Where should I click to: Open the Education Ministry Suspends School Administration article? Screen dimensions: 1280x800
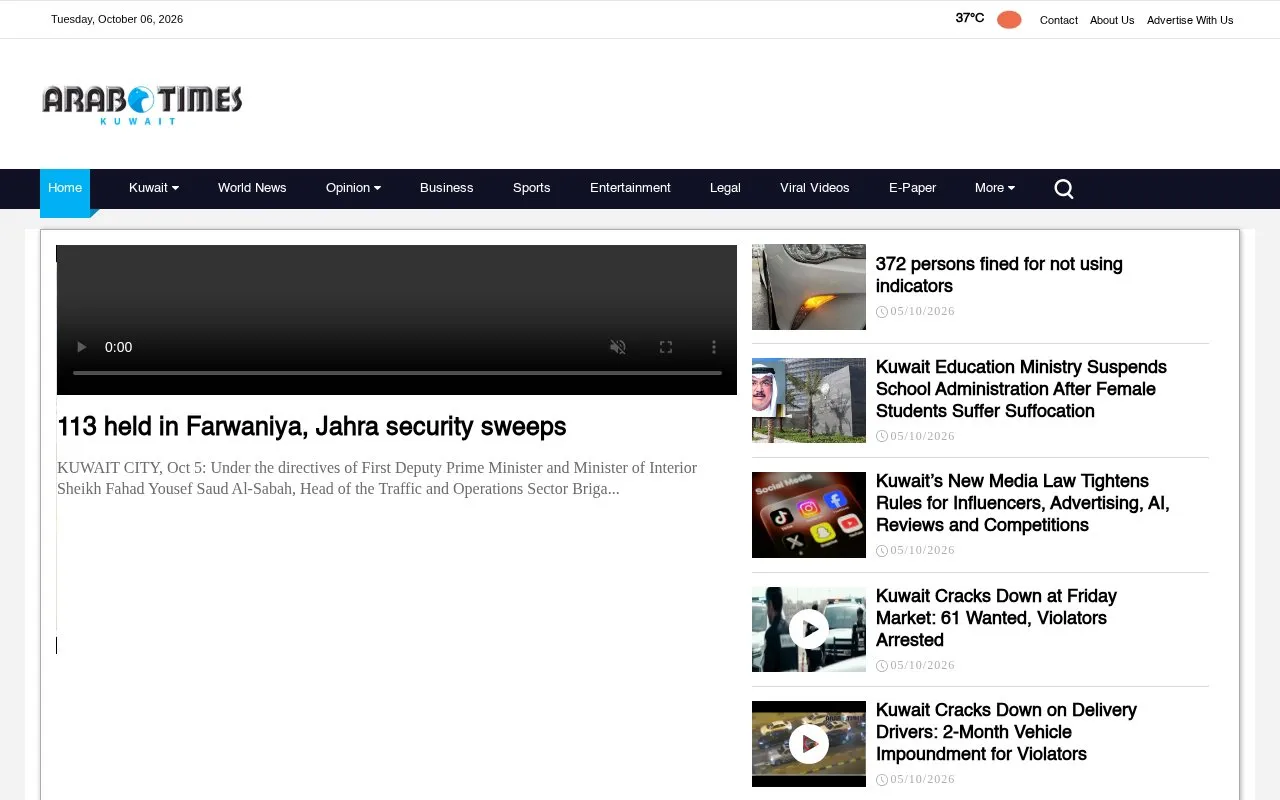coord(1021,389)
